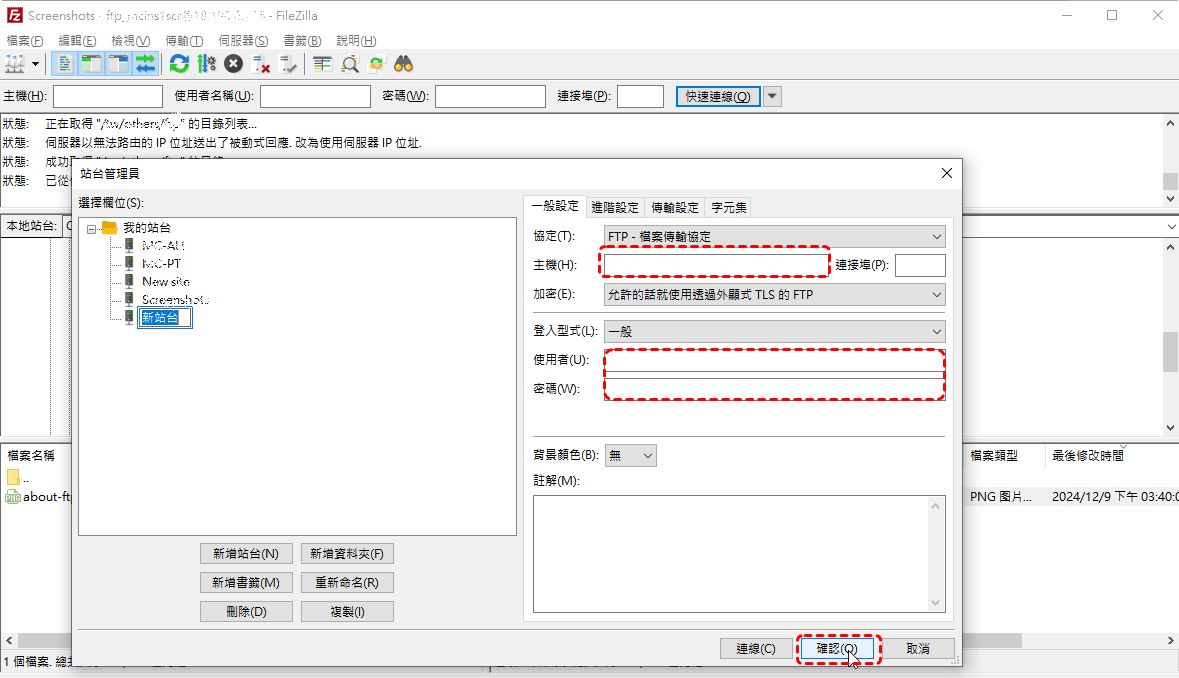Open the 書籤(B) menu
The width and height of the screenshot is (1179, 678).
(302, 41)
